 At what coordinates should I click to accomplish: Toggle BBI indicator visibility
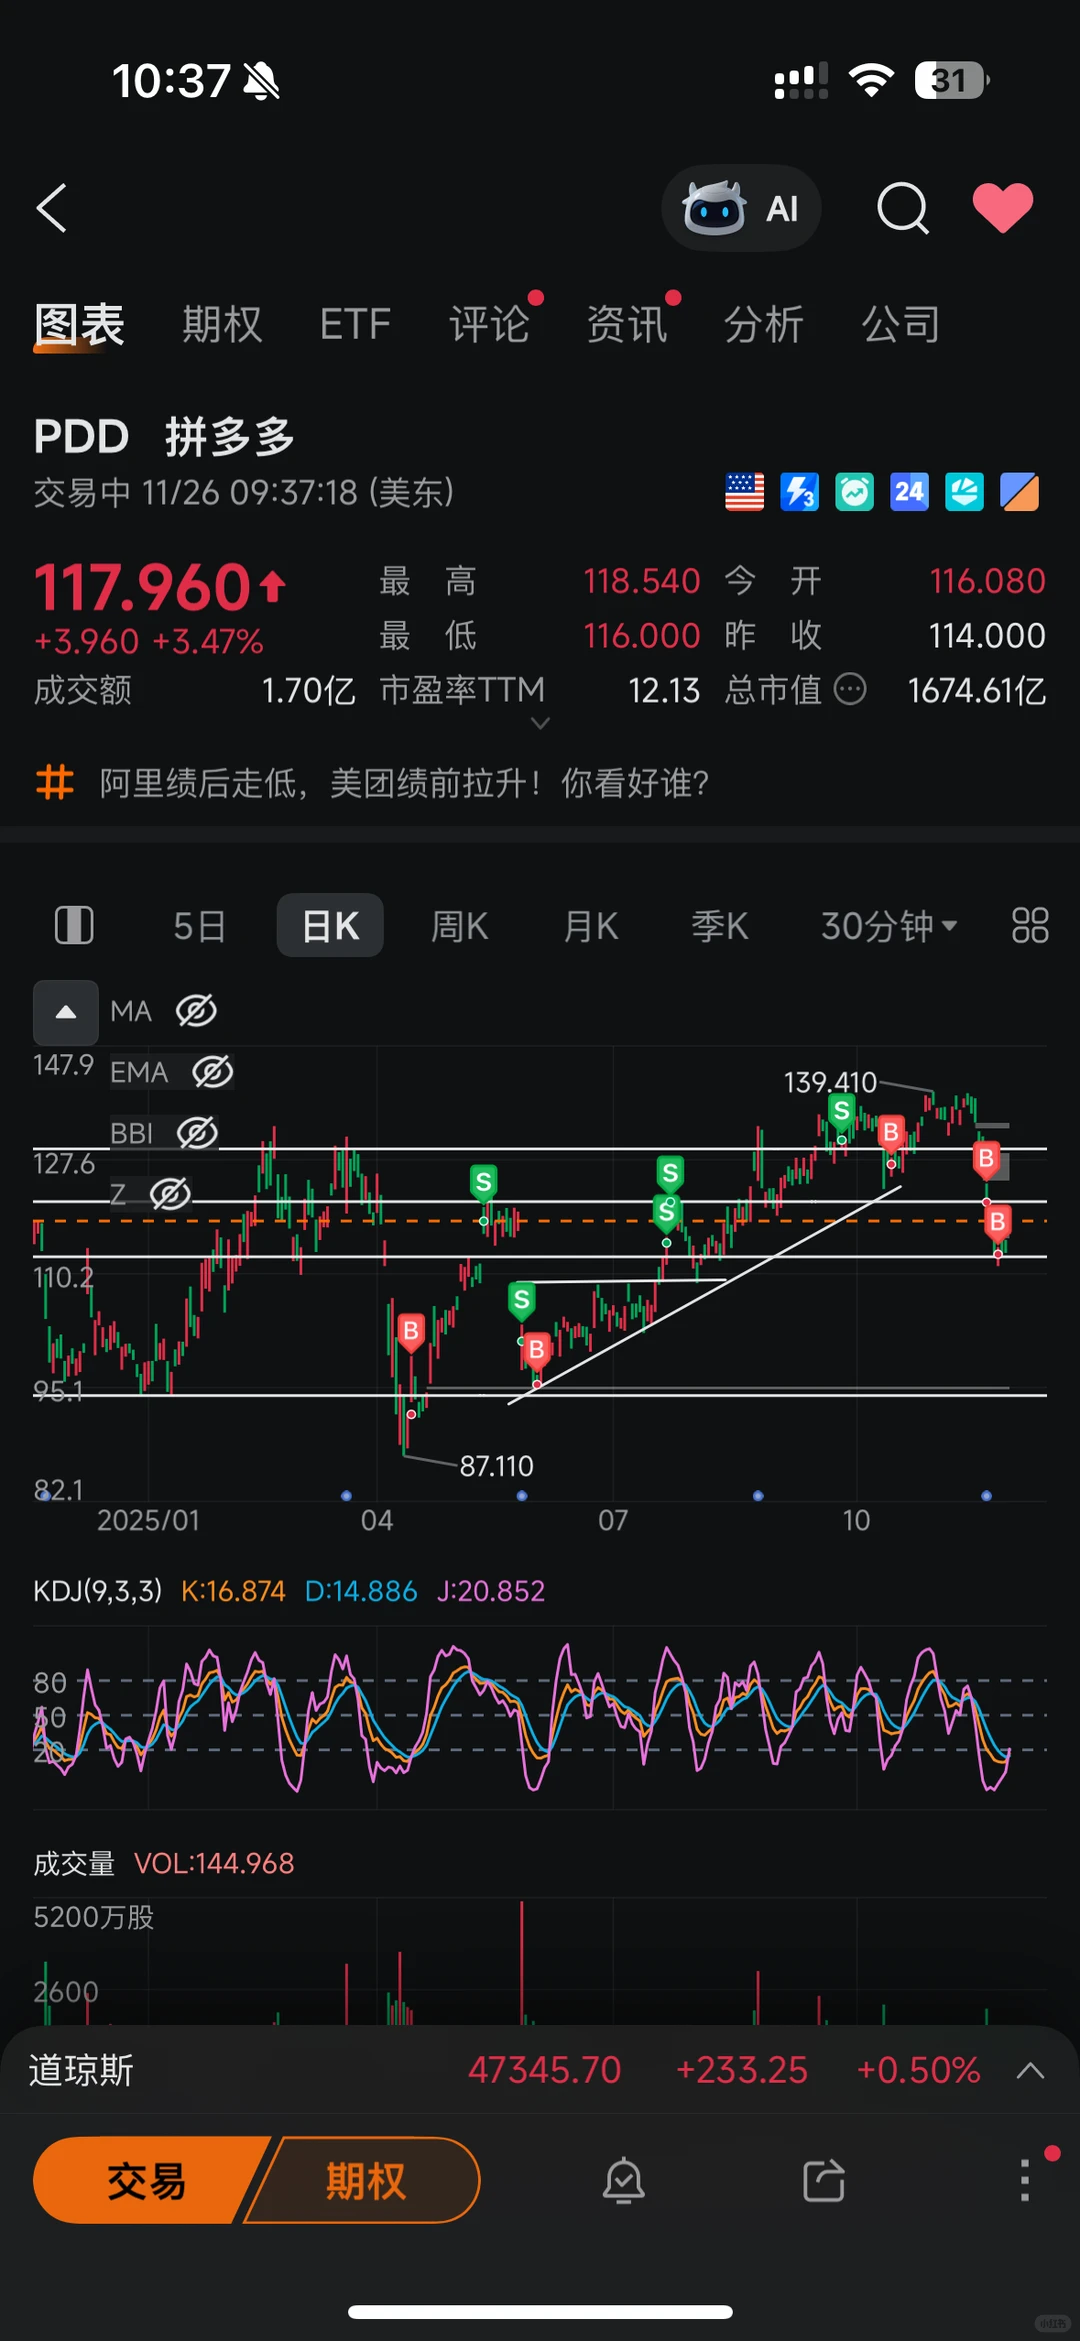(197, 1133)
